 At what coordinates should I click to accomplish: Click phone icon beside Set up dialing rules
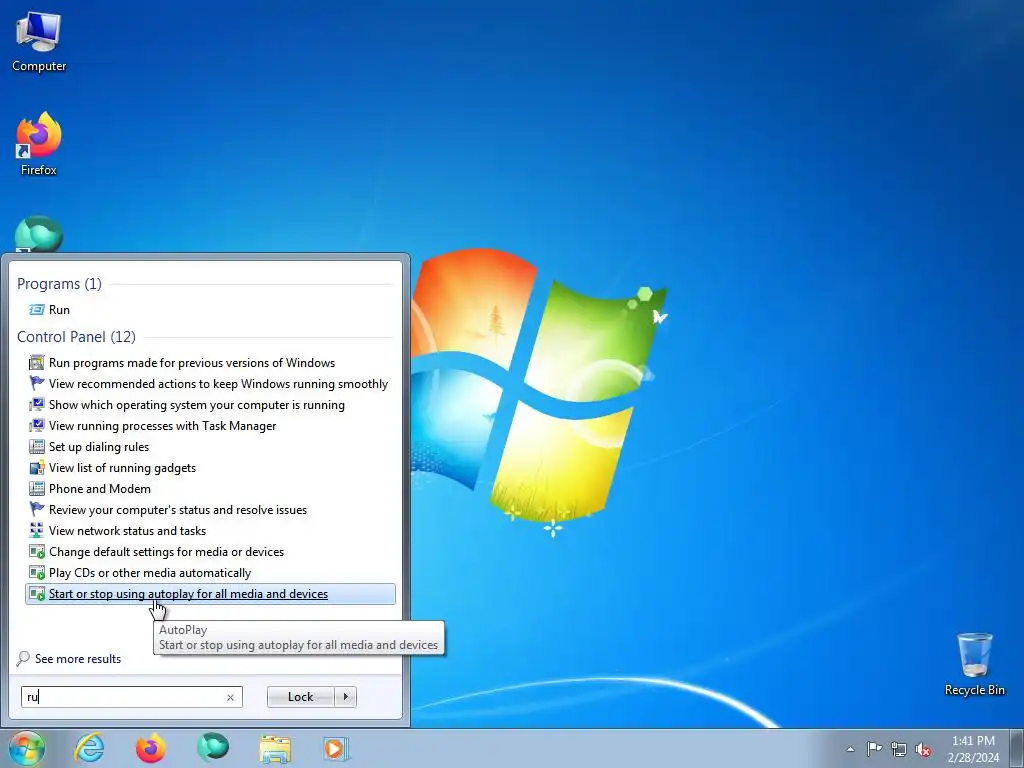(37, 447)
